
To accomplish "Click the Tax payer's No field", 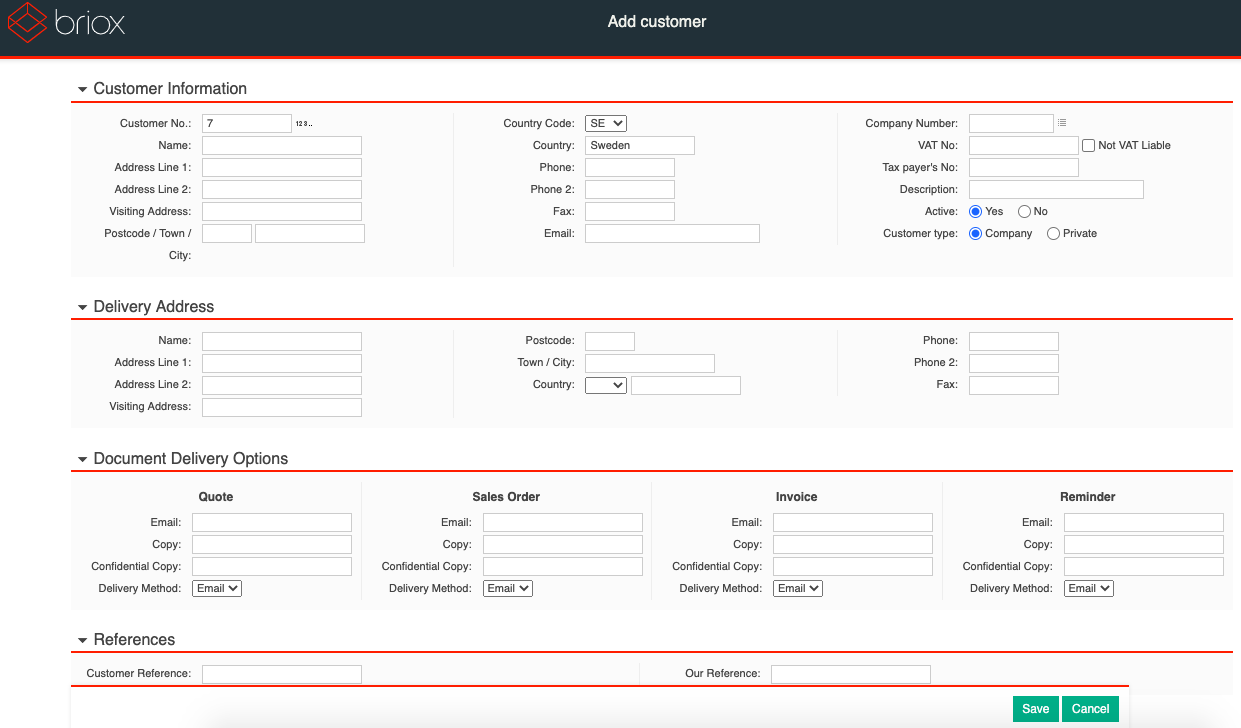I will tap(1024, 167).
